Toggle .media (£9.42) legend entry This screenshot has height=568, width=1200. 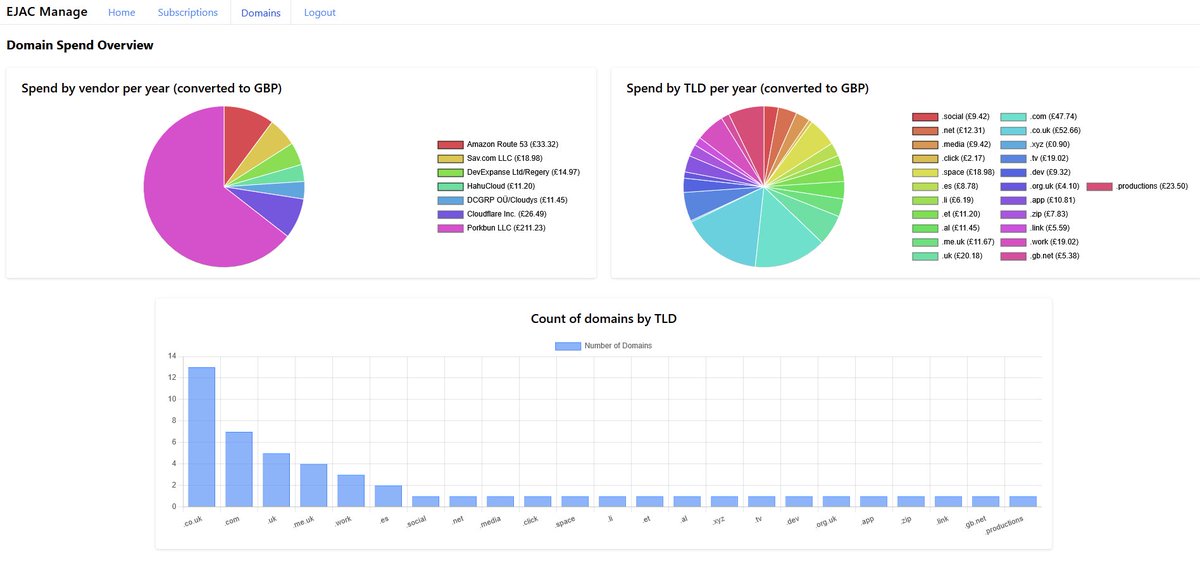[x=952, y=145]
